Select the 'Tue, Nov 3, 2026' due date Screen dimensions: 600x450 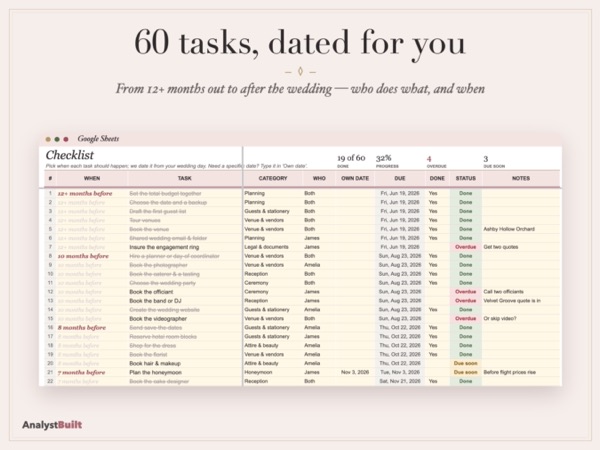400,372
